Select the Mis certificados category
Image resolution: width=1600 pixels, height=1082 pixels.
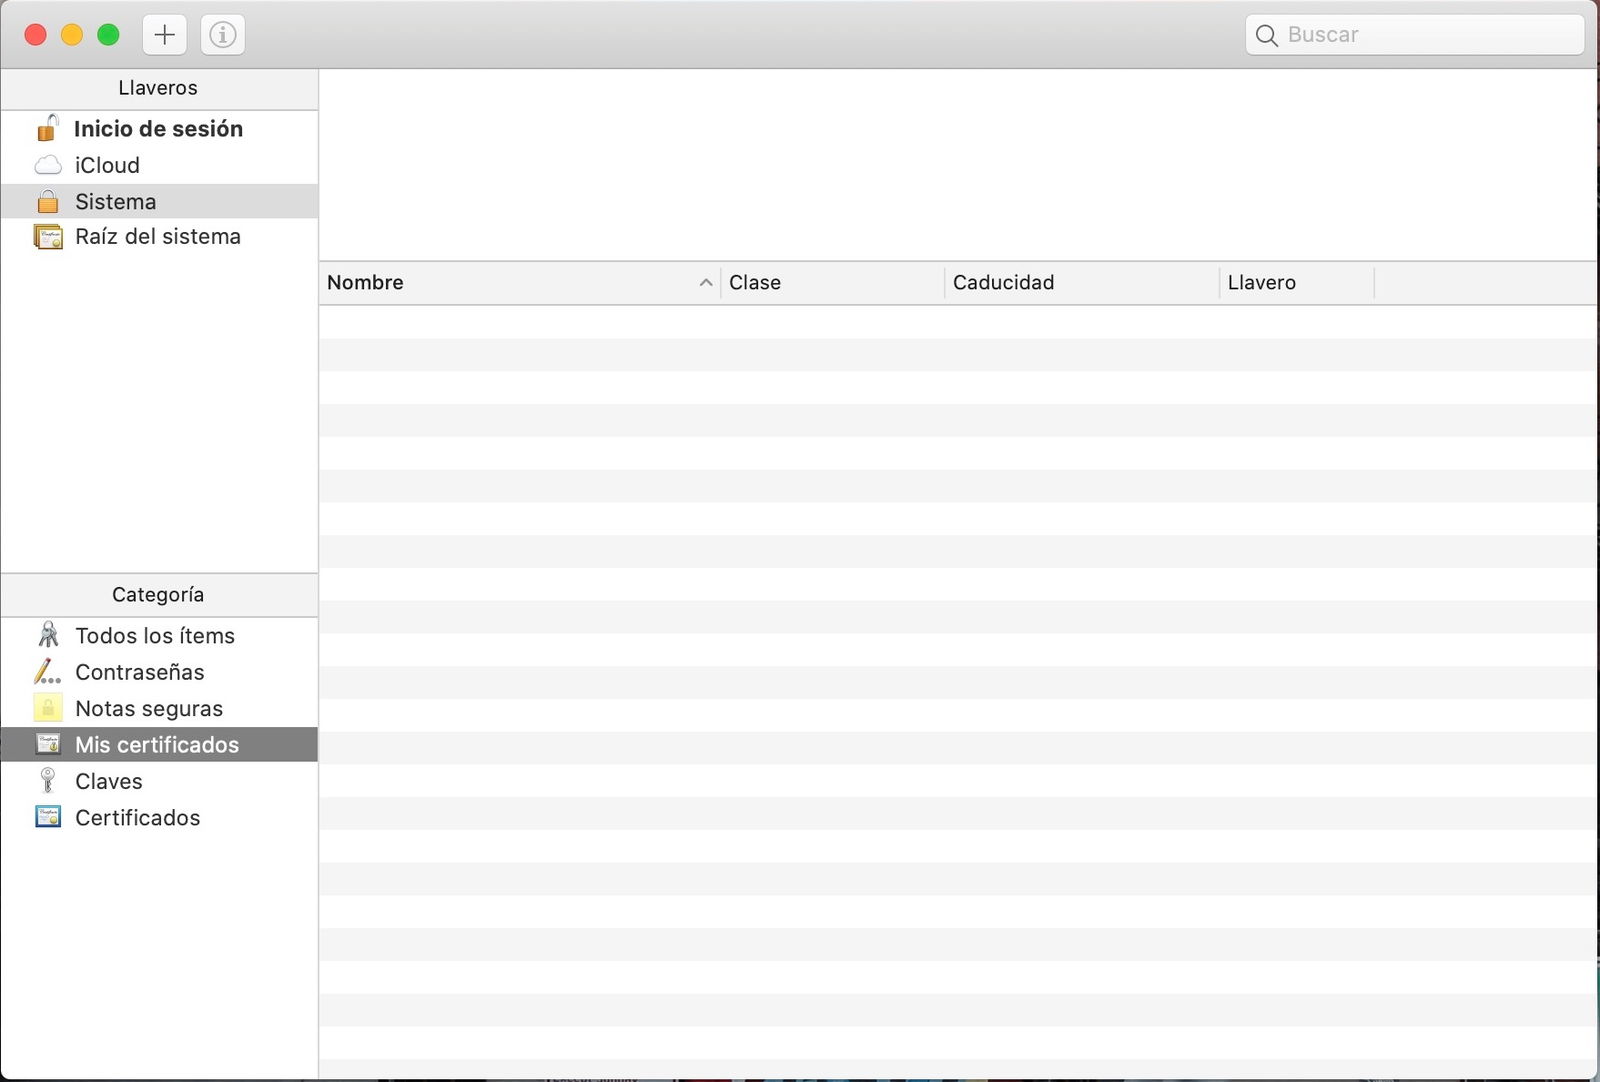pos(159,744)
